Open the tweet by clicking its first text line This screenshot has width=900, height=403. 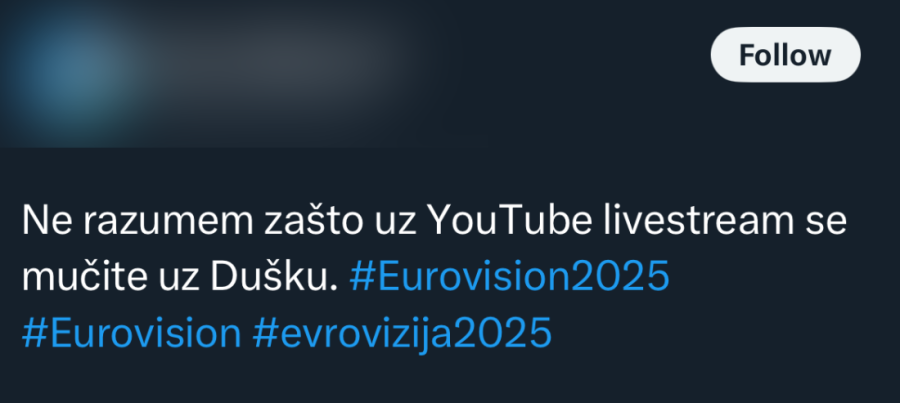[x=435, y=221]
